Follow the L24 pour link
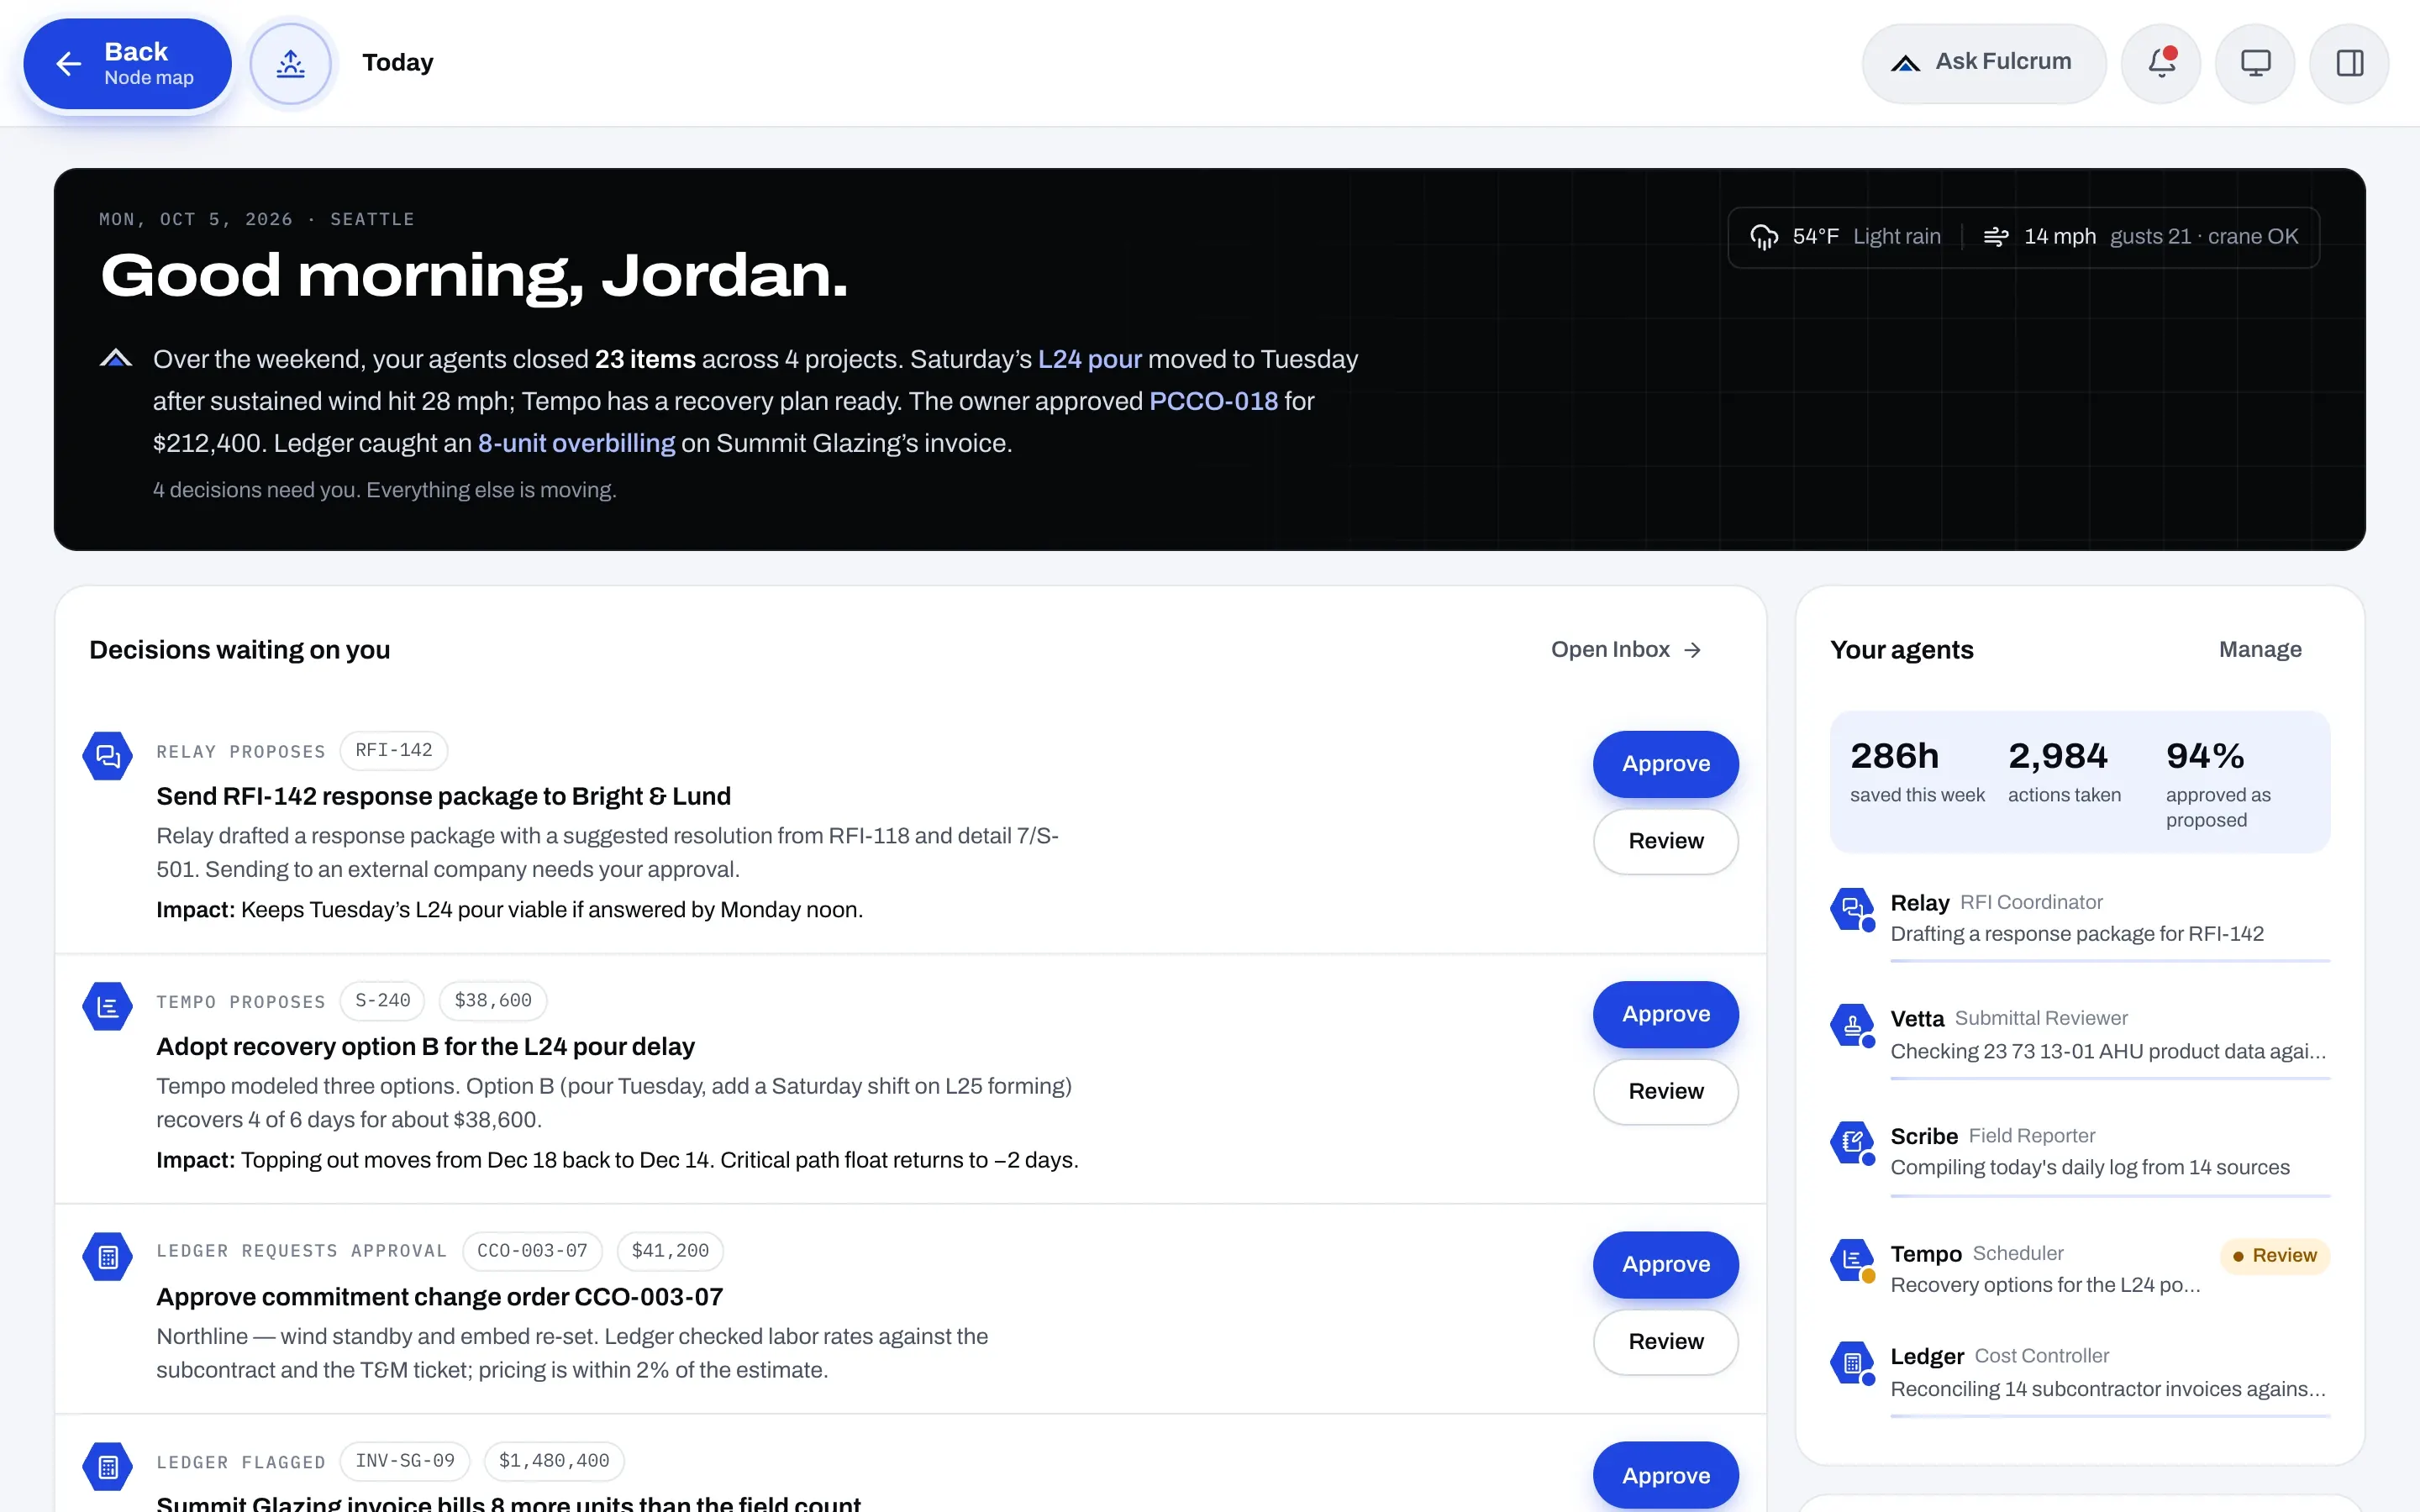2420x1512 pixels. (1089, 359)
